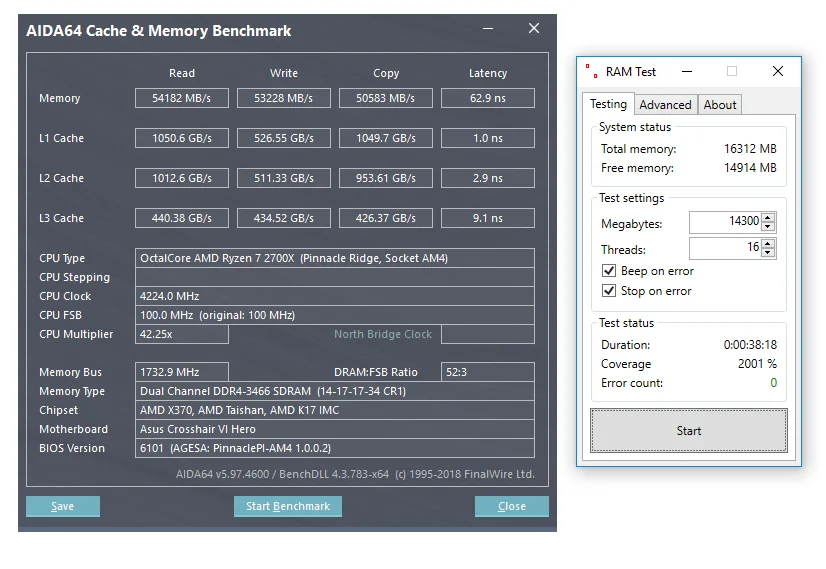826x569 pixels.
Task: Click the CPU FSB value 100.0 MHz
Action: (335, 315)
